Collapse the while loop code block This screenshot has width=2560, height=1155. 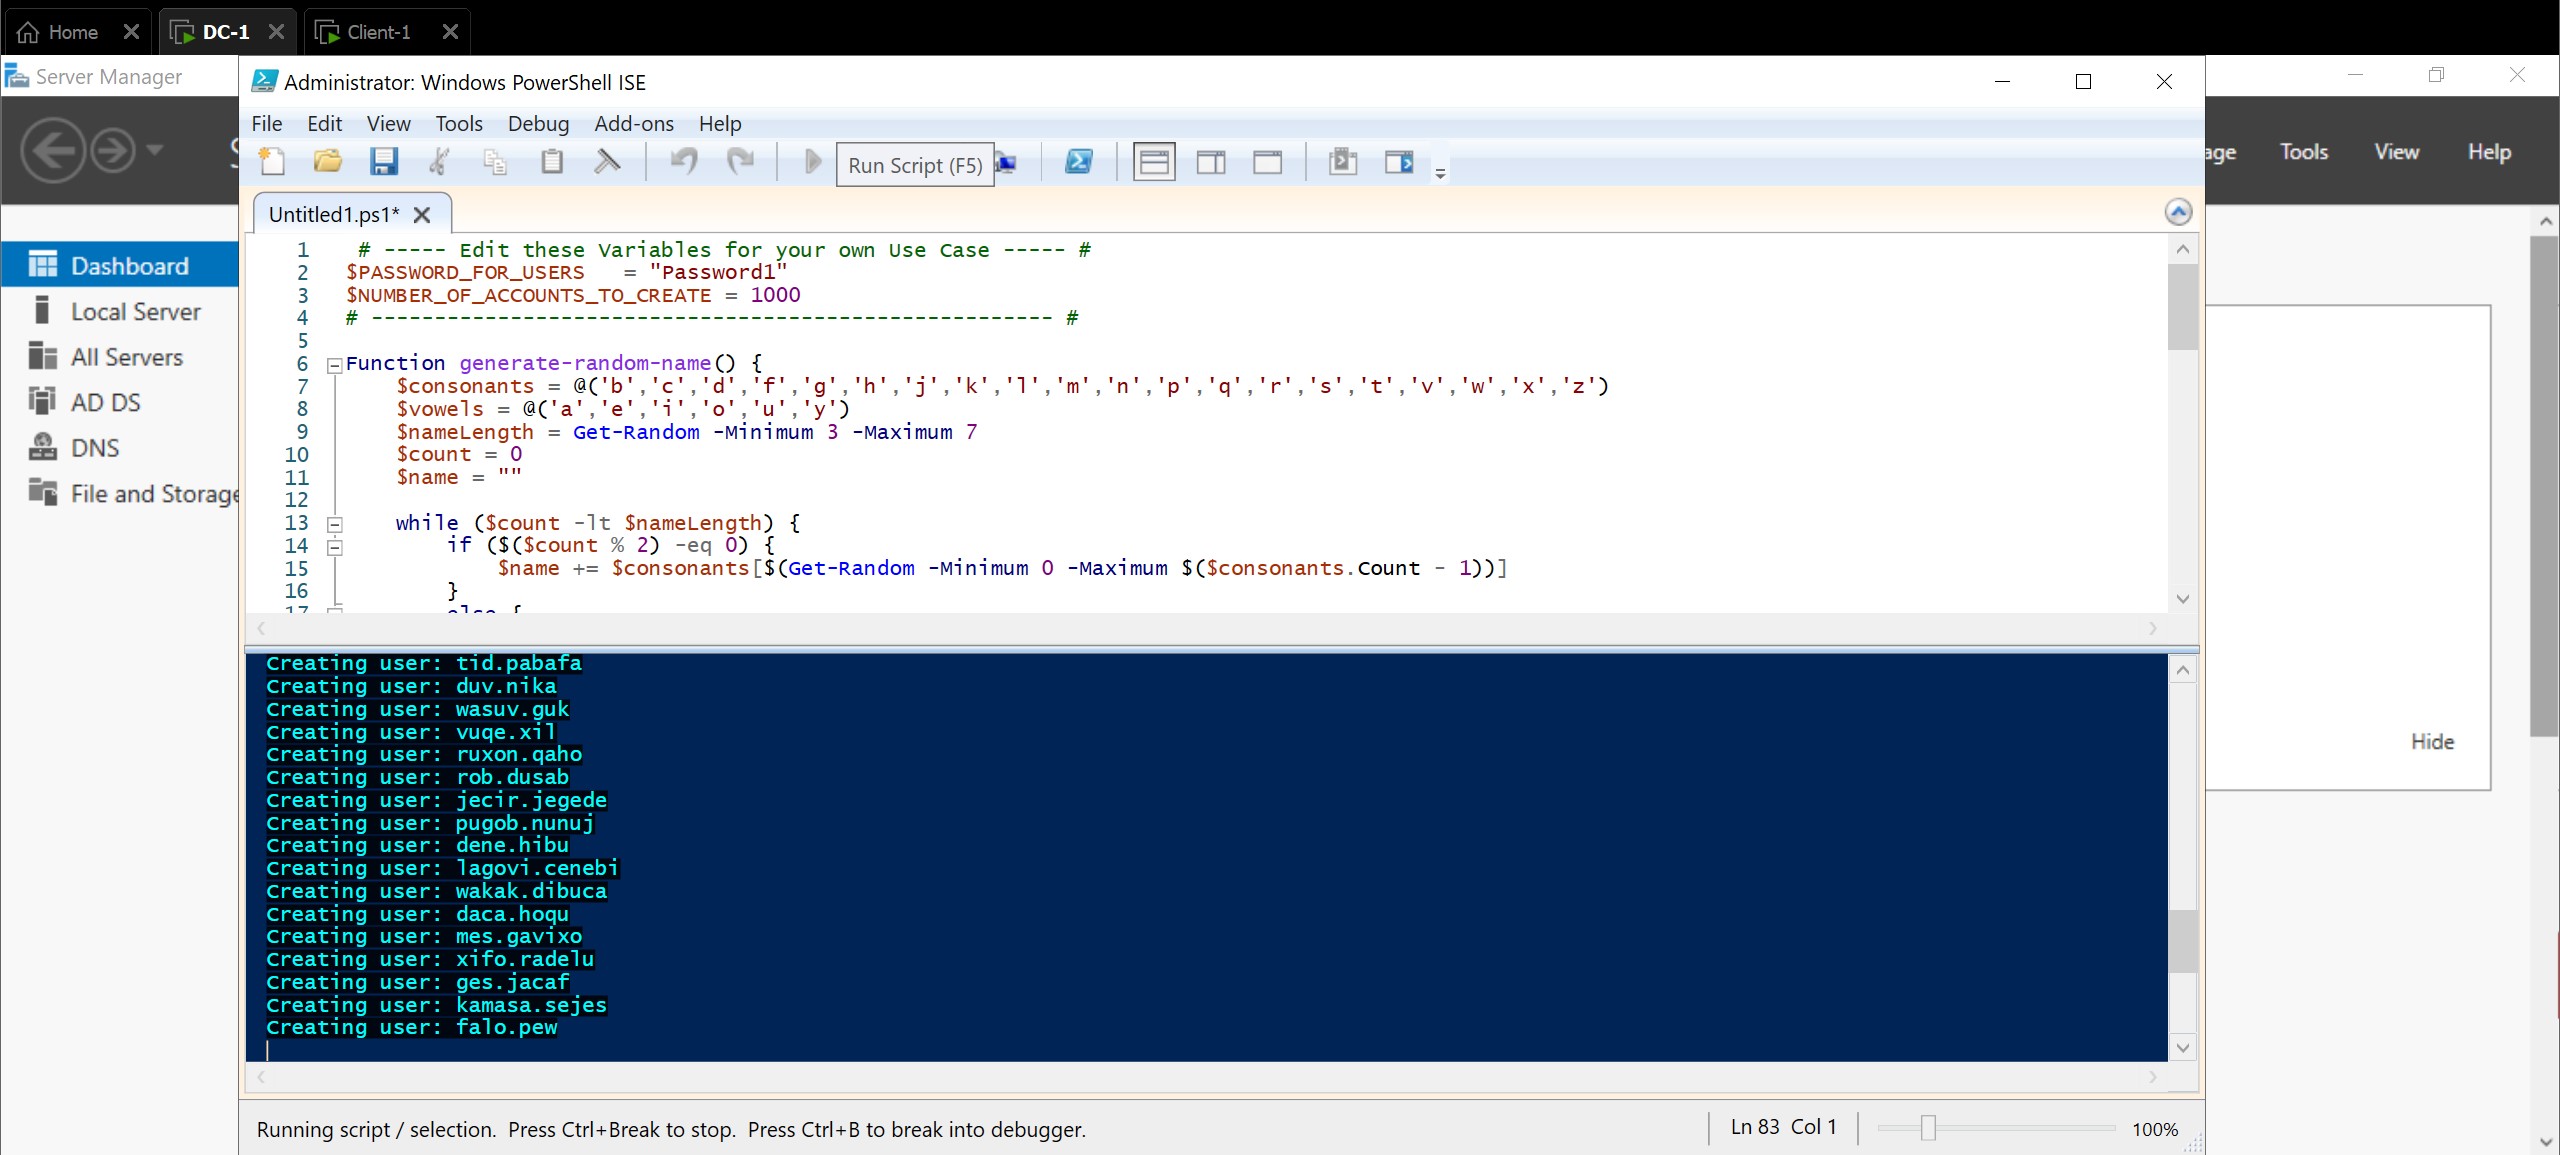335,524
